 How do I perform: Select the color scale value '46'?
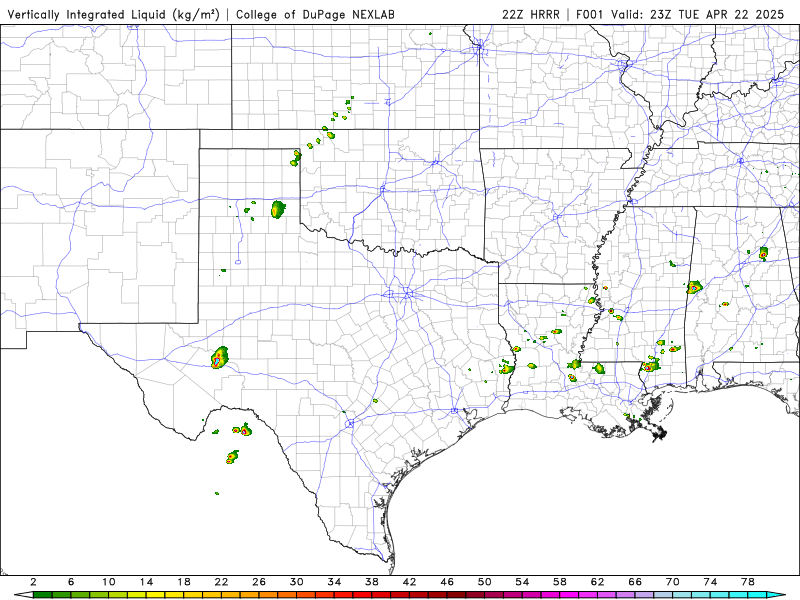pyautogui.click(x=447, y=582)
